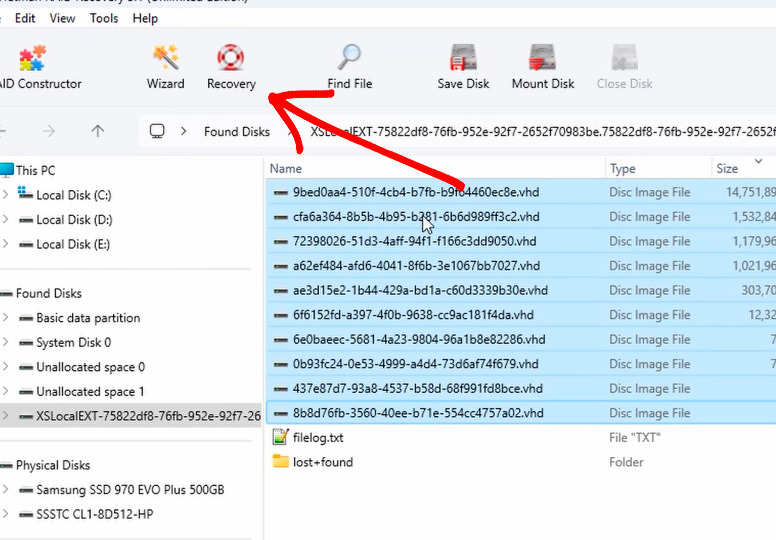Viewport: 776px width, 540px height.
Task: Select the ae3d15e2-1b44-429a vhd file
Action: 420,291
